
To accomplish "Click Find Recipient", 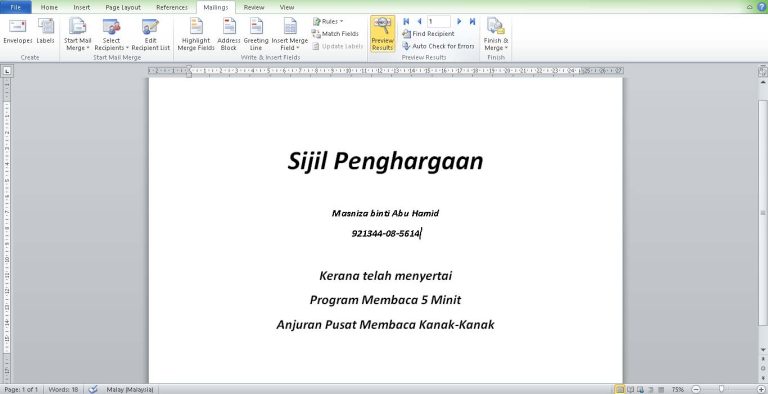I will tap(428, 34).
